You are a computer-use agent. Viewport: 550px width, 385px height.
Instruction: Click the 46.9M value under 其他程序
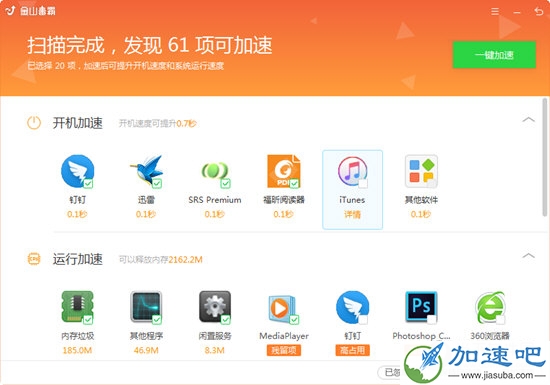pos(146,350)
